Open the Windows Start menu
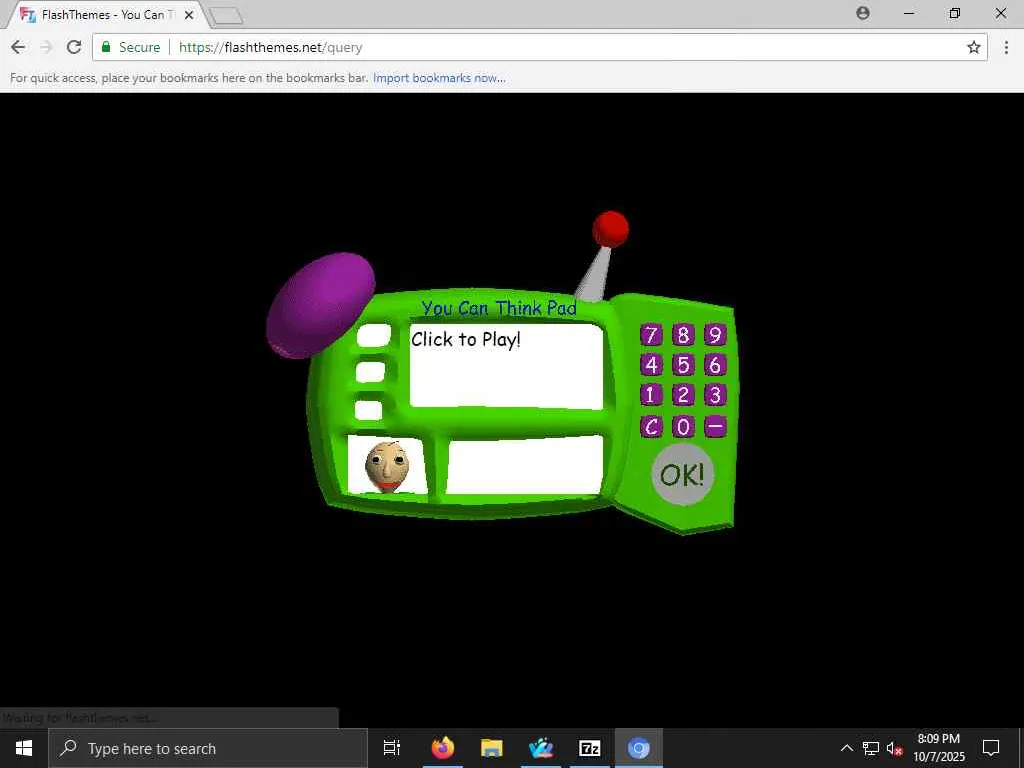 (x=24, y=748)
